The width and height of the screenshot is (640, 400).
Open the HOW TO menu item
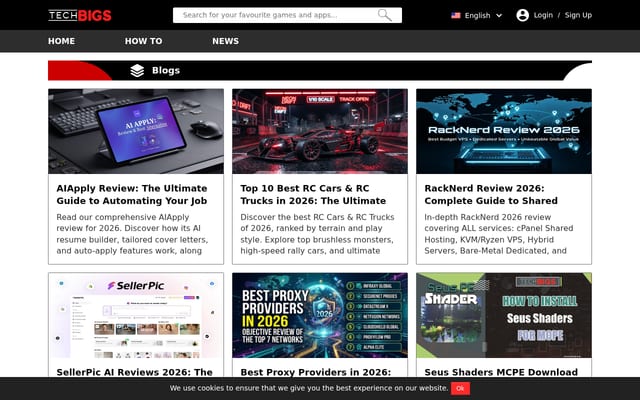(x=144, y=41)
